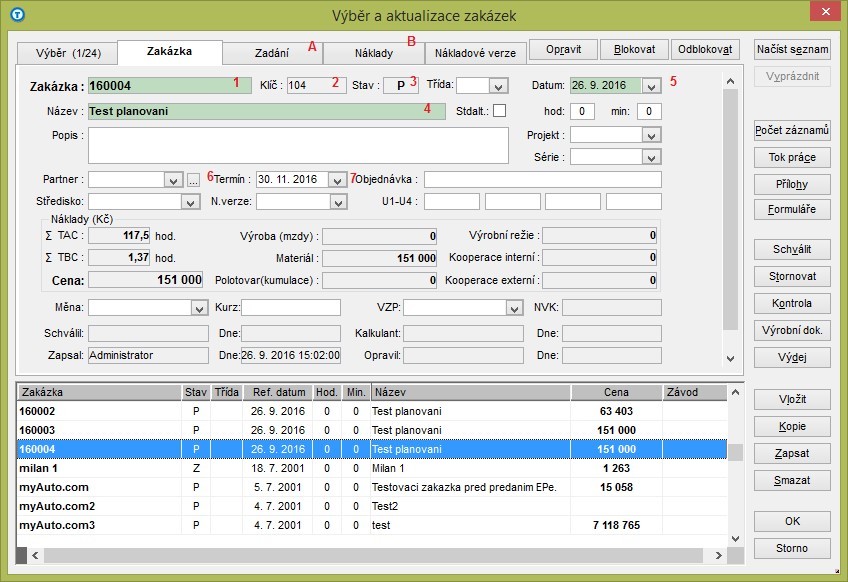This screenshot has height=582, width=848.
Task: Click the Kontrola button
Action: click(792, 303)
